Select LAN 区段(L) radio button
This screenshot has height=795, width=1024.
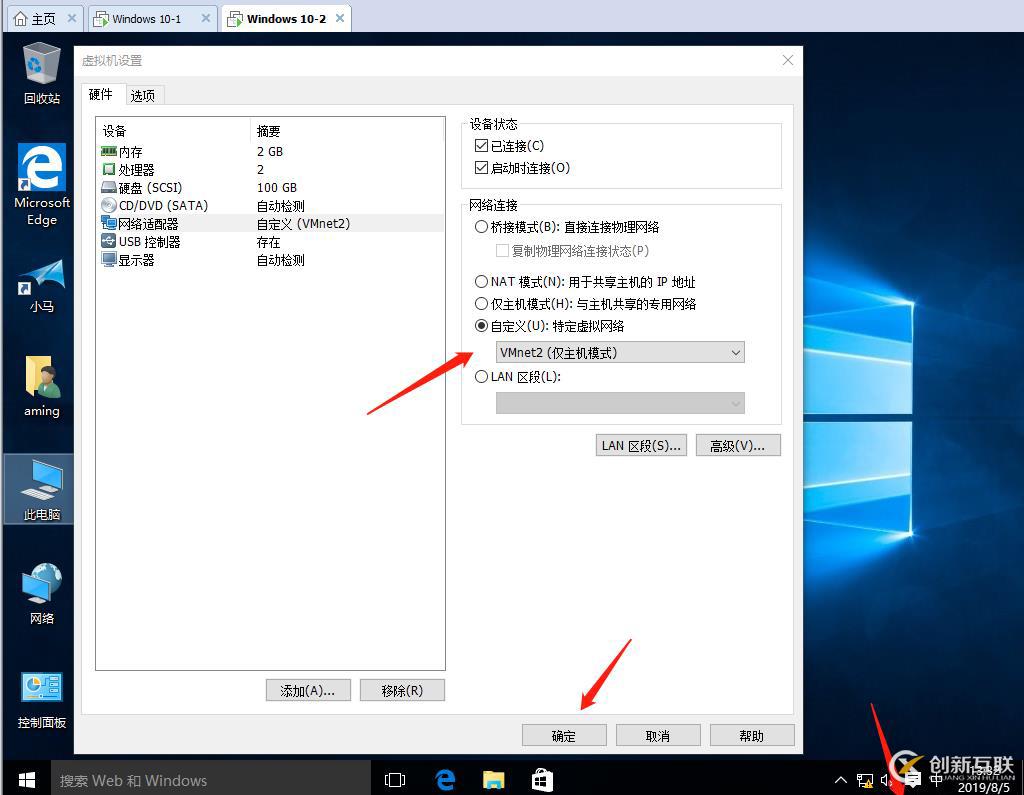click(481, 376)
